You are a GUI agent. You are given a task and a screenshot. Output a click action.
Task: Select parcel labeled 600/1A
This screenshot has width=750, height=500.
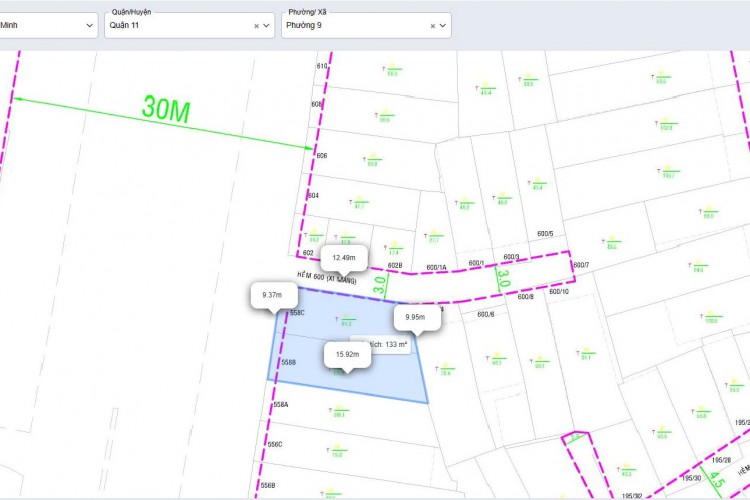(x=436, y=268)
